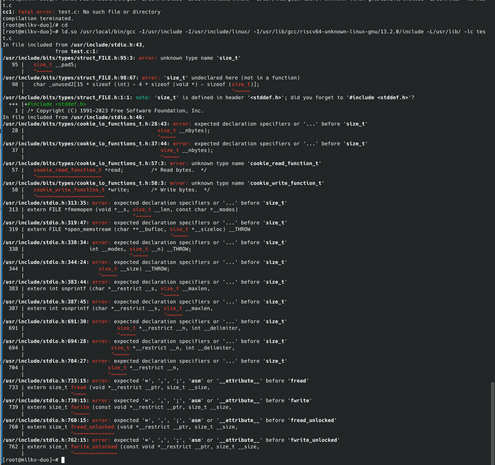495x465 pixels.
Task: Click source line 760 'extern size_t fread_unlocked'
Action: (123, 427)
